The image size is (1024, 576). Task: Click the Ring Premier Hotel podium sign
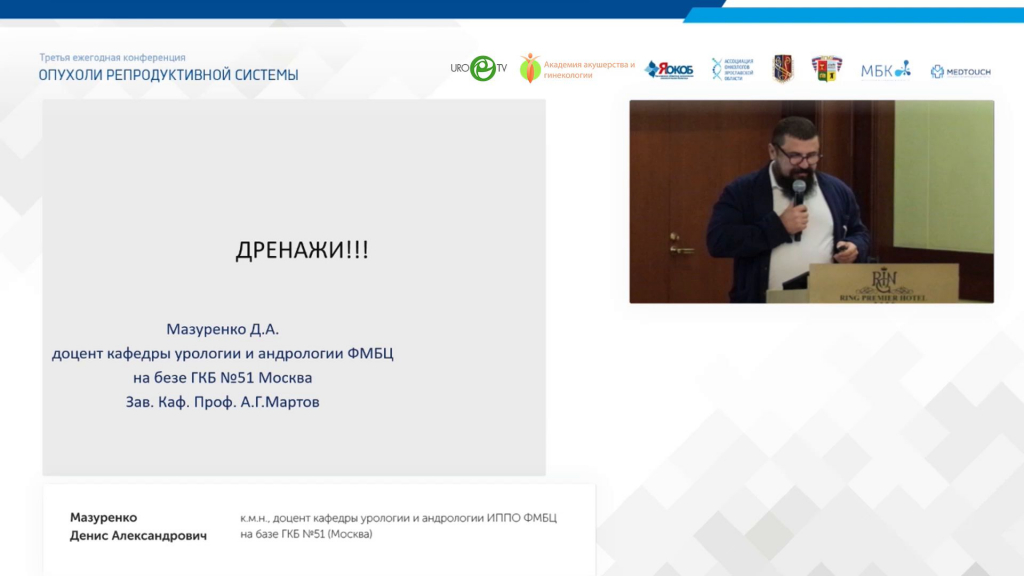click(x=883, y=283)
